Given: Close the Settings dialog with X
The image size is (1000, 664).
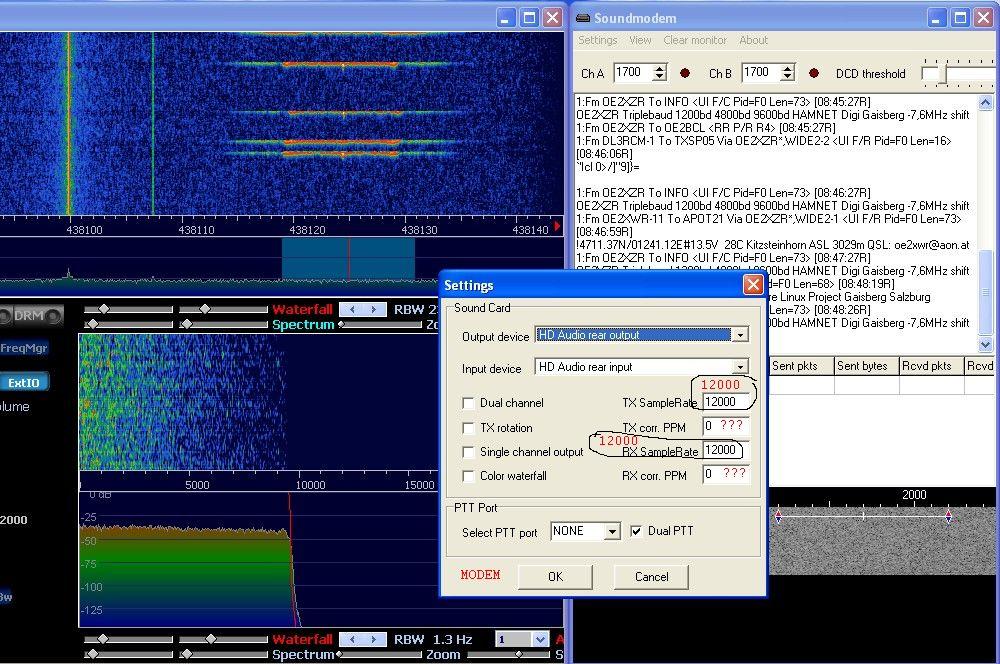Looking at the screenshot, I should 753,286.
